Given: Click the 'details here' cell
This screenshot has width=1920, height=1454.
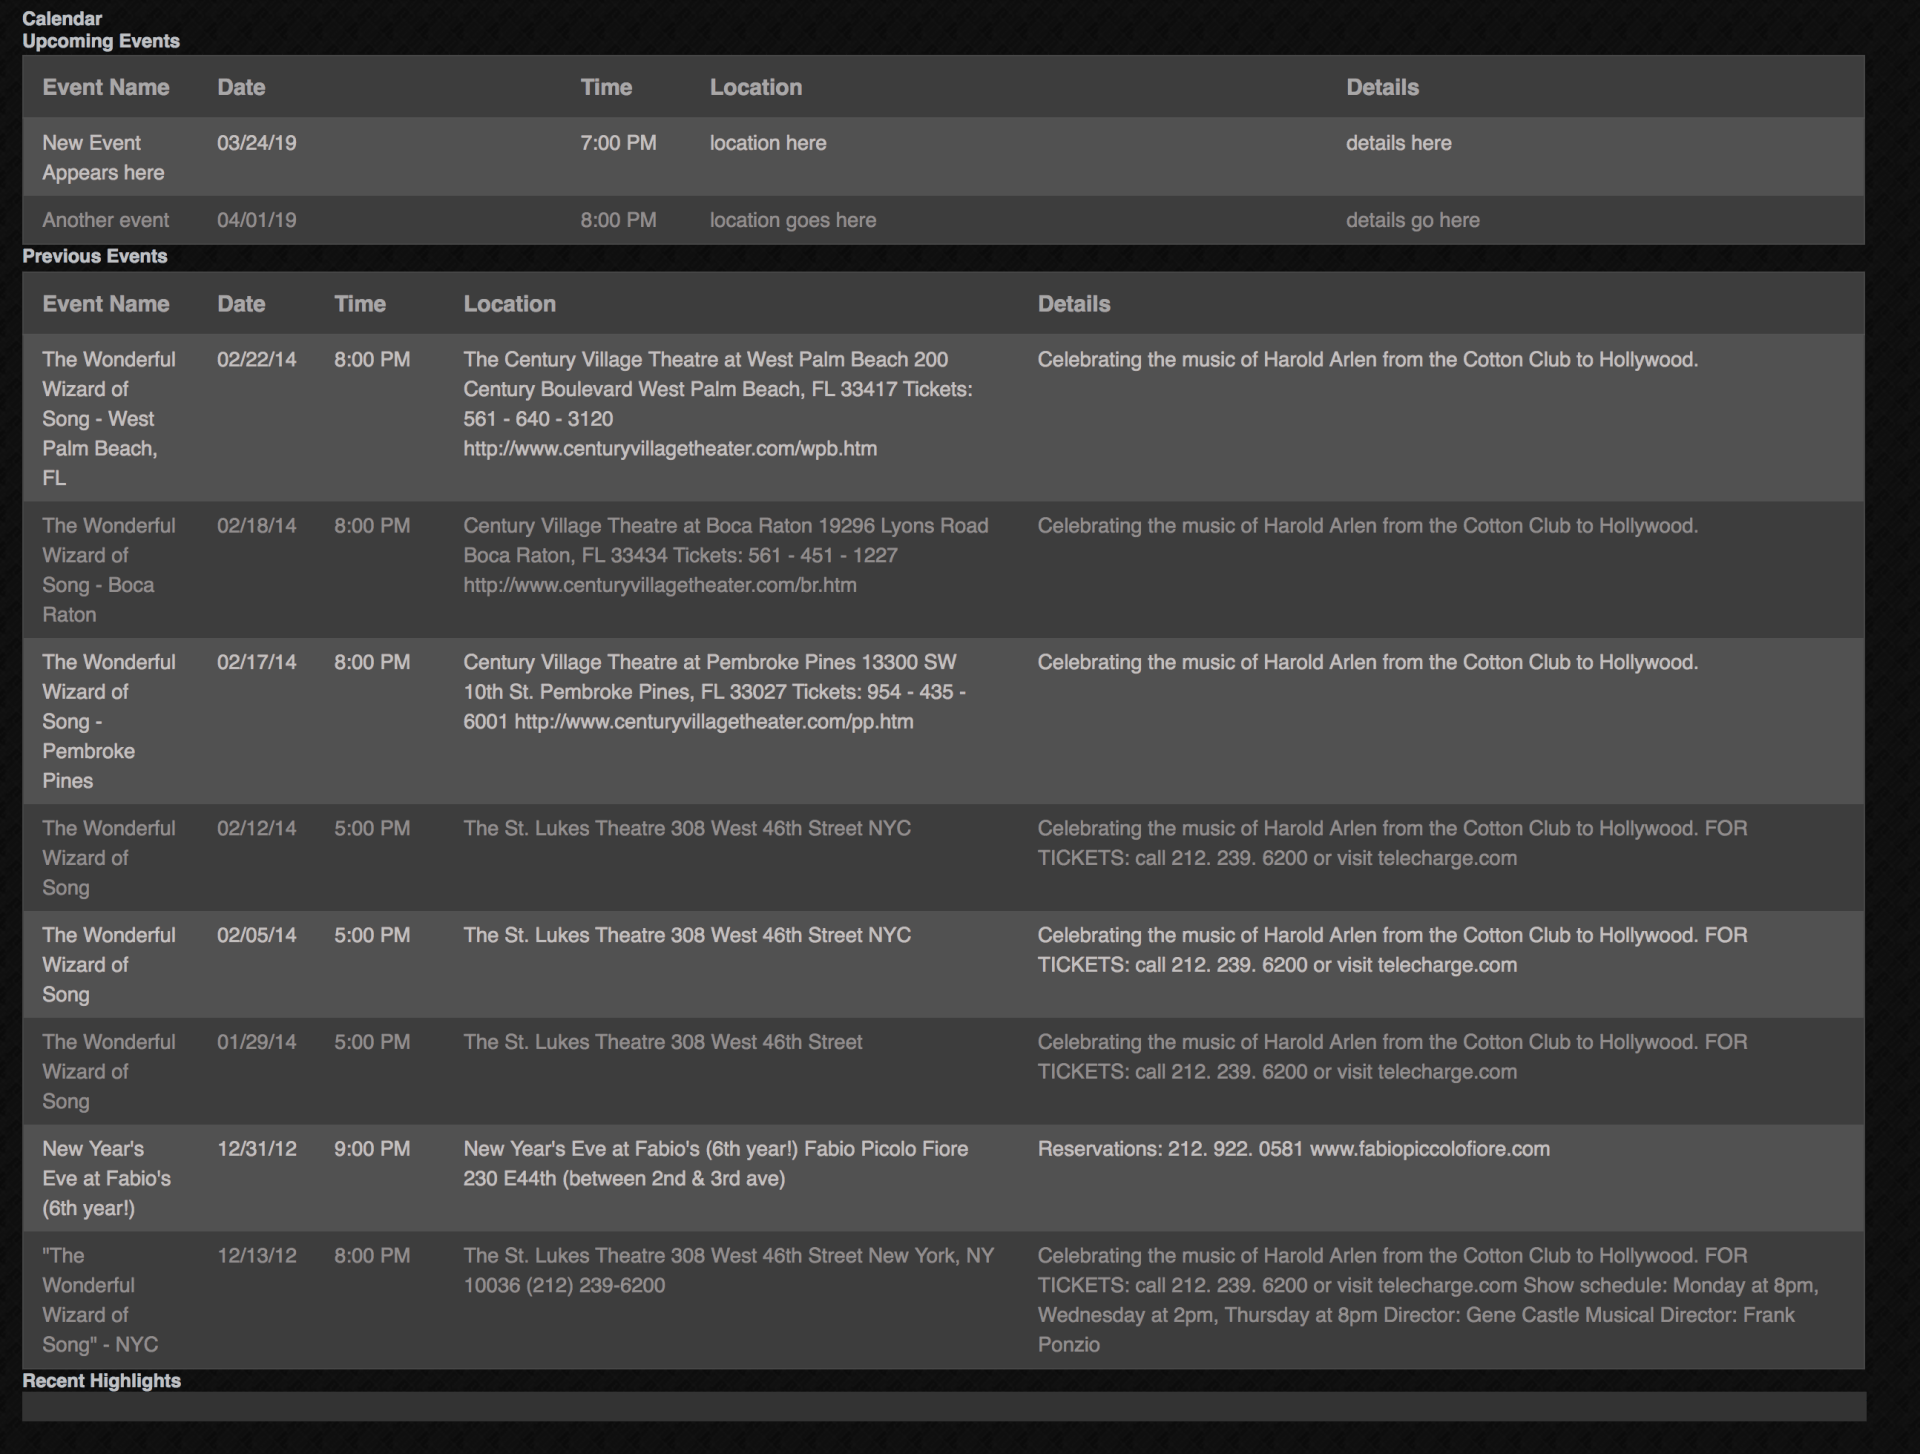Looking at the screenshot, I should click(x=1398, y=143).
